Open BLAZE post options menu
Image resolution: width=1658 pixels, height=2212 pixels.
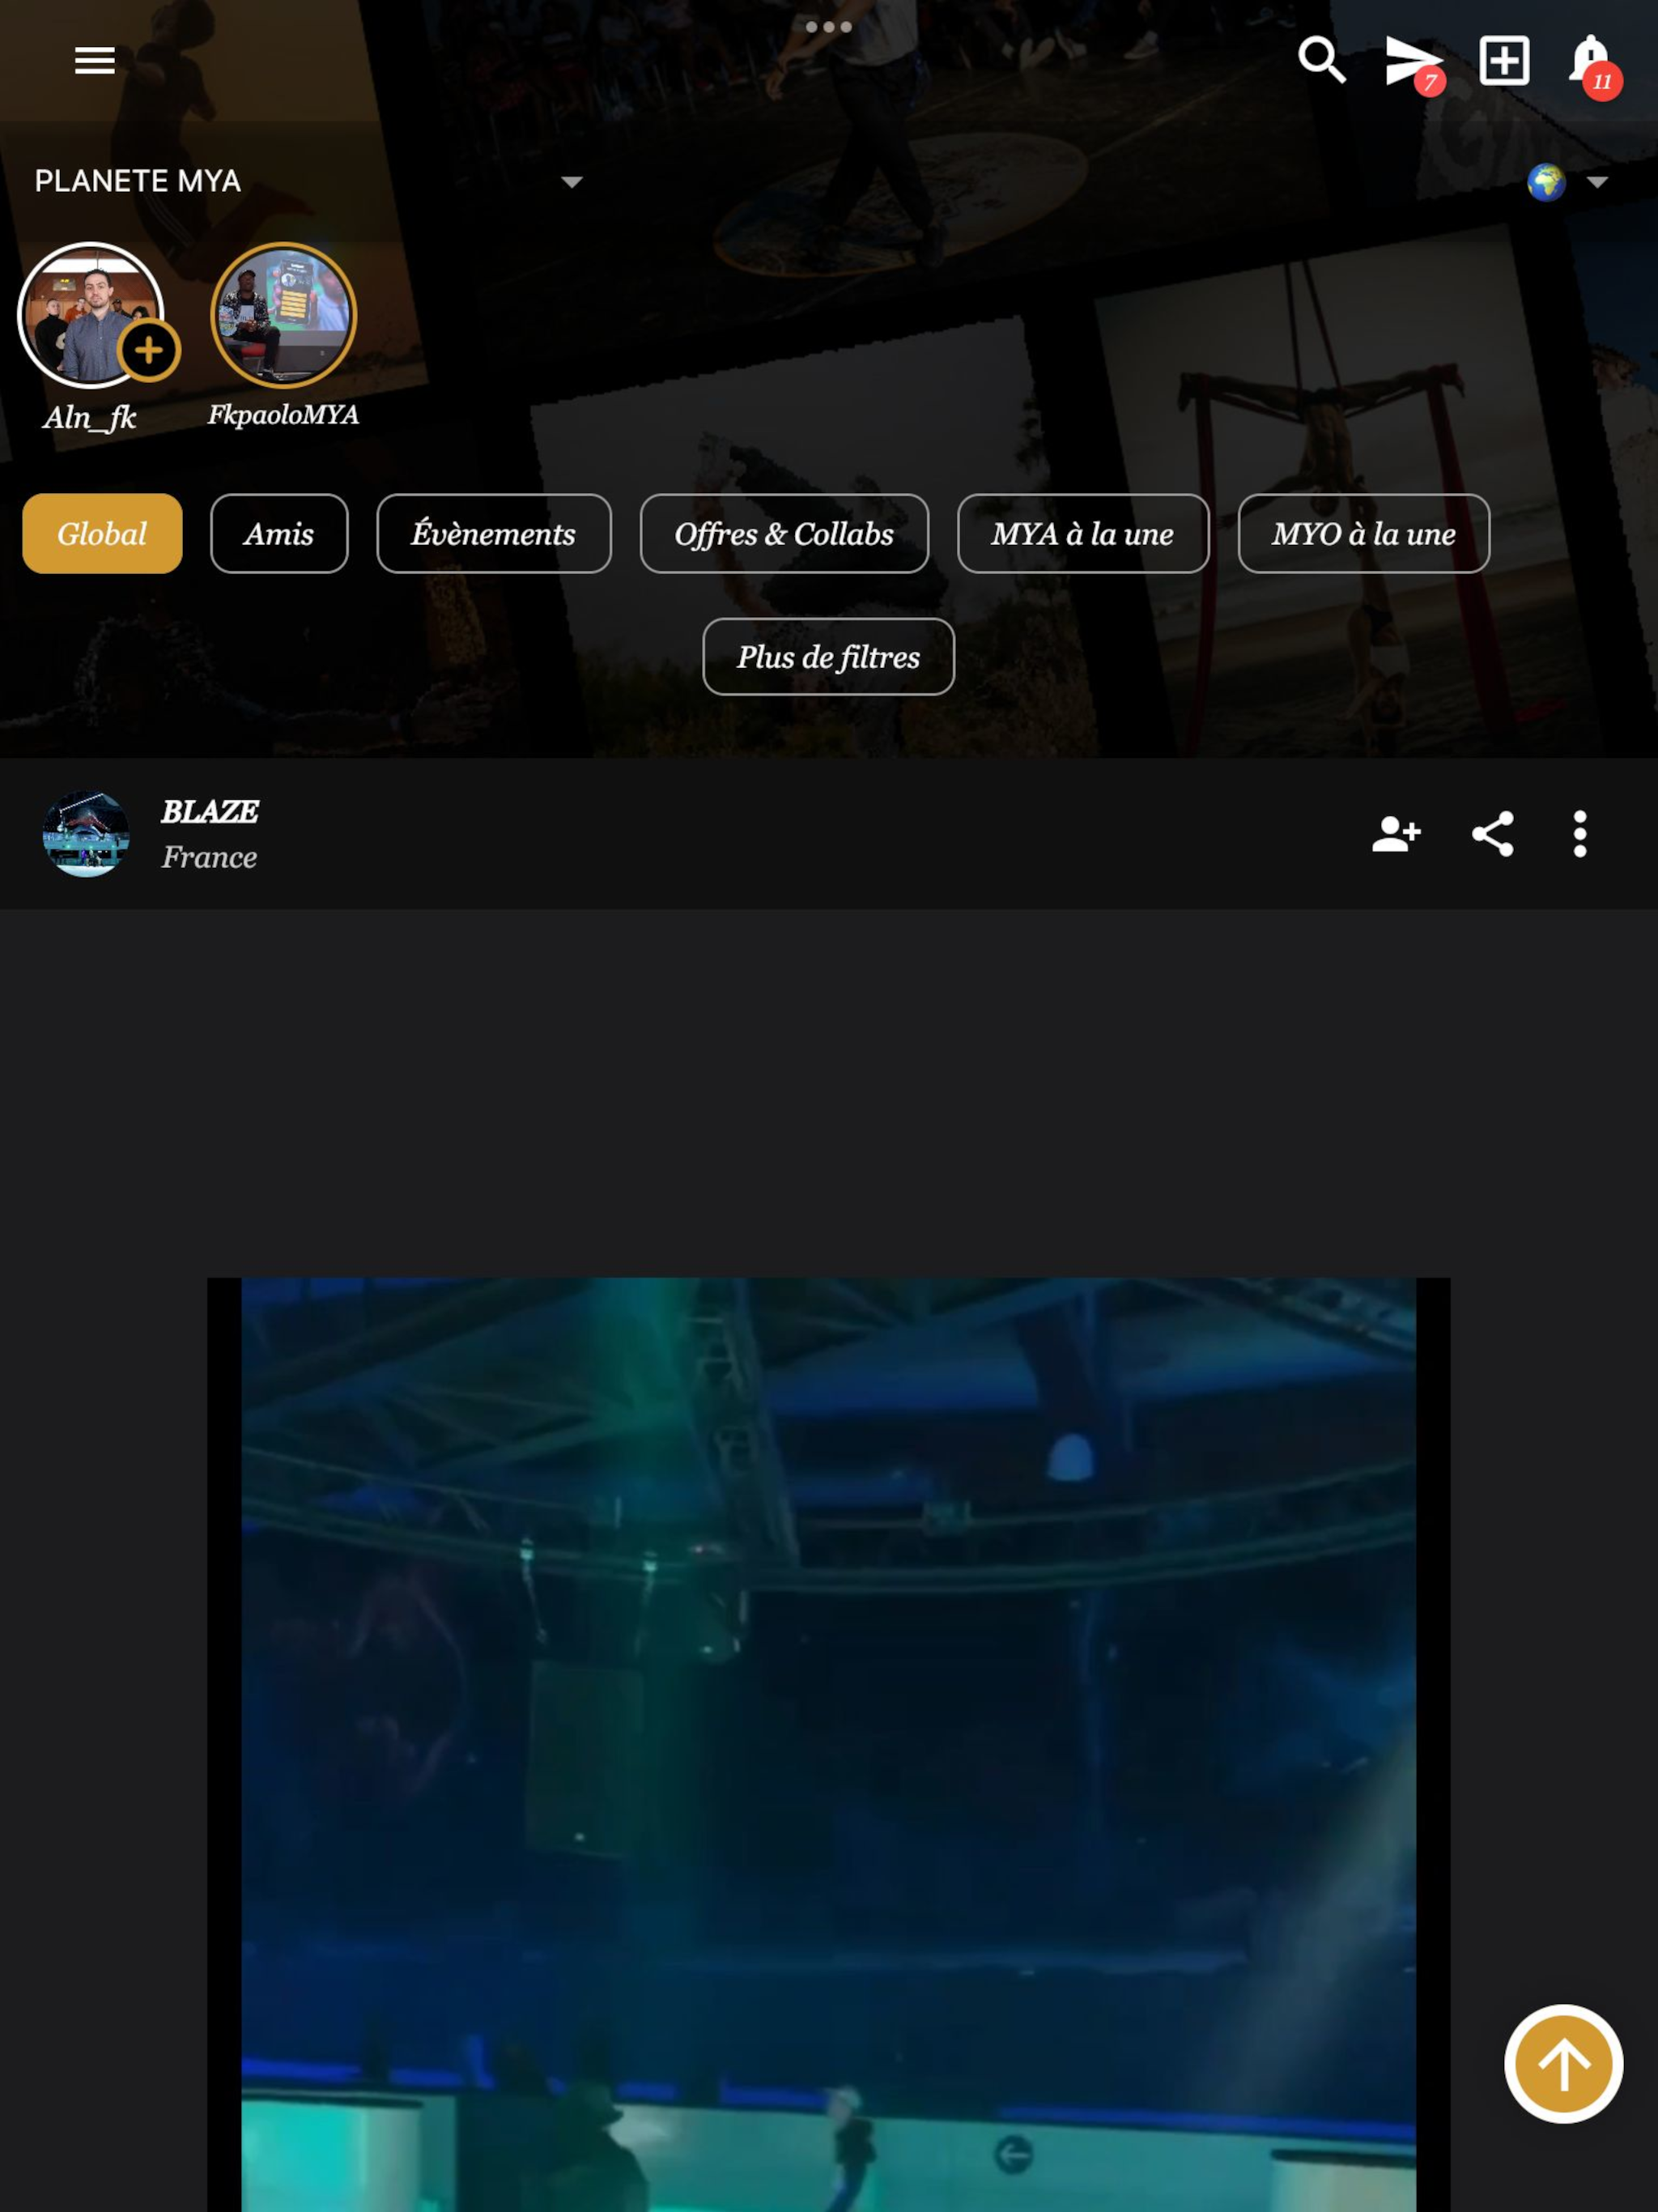1580,834
